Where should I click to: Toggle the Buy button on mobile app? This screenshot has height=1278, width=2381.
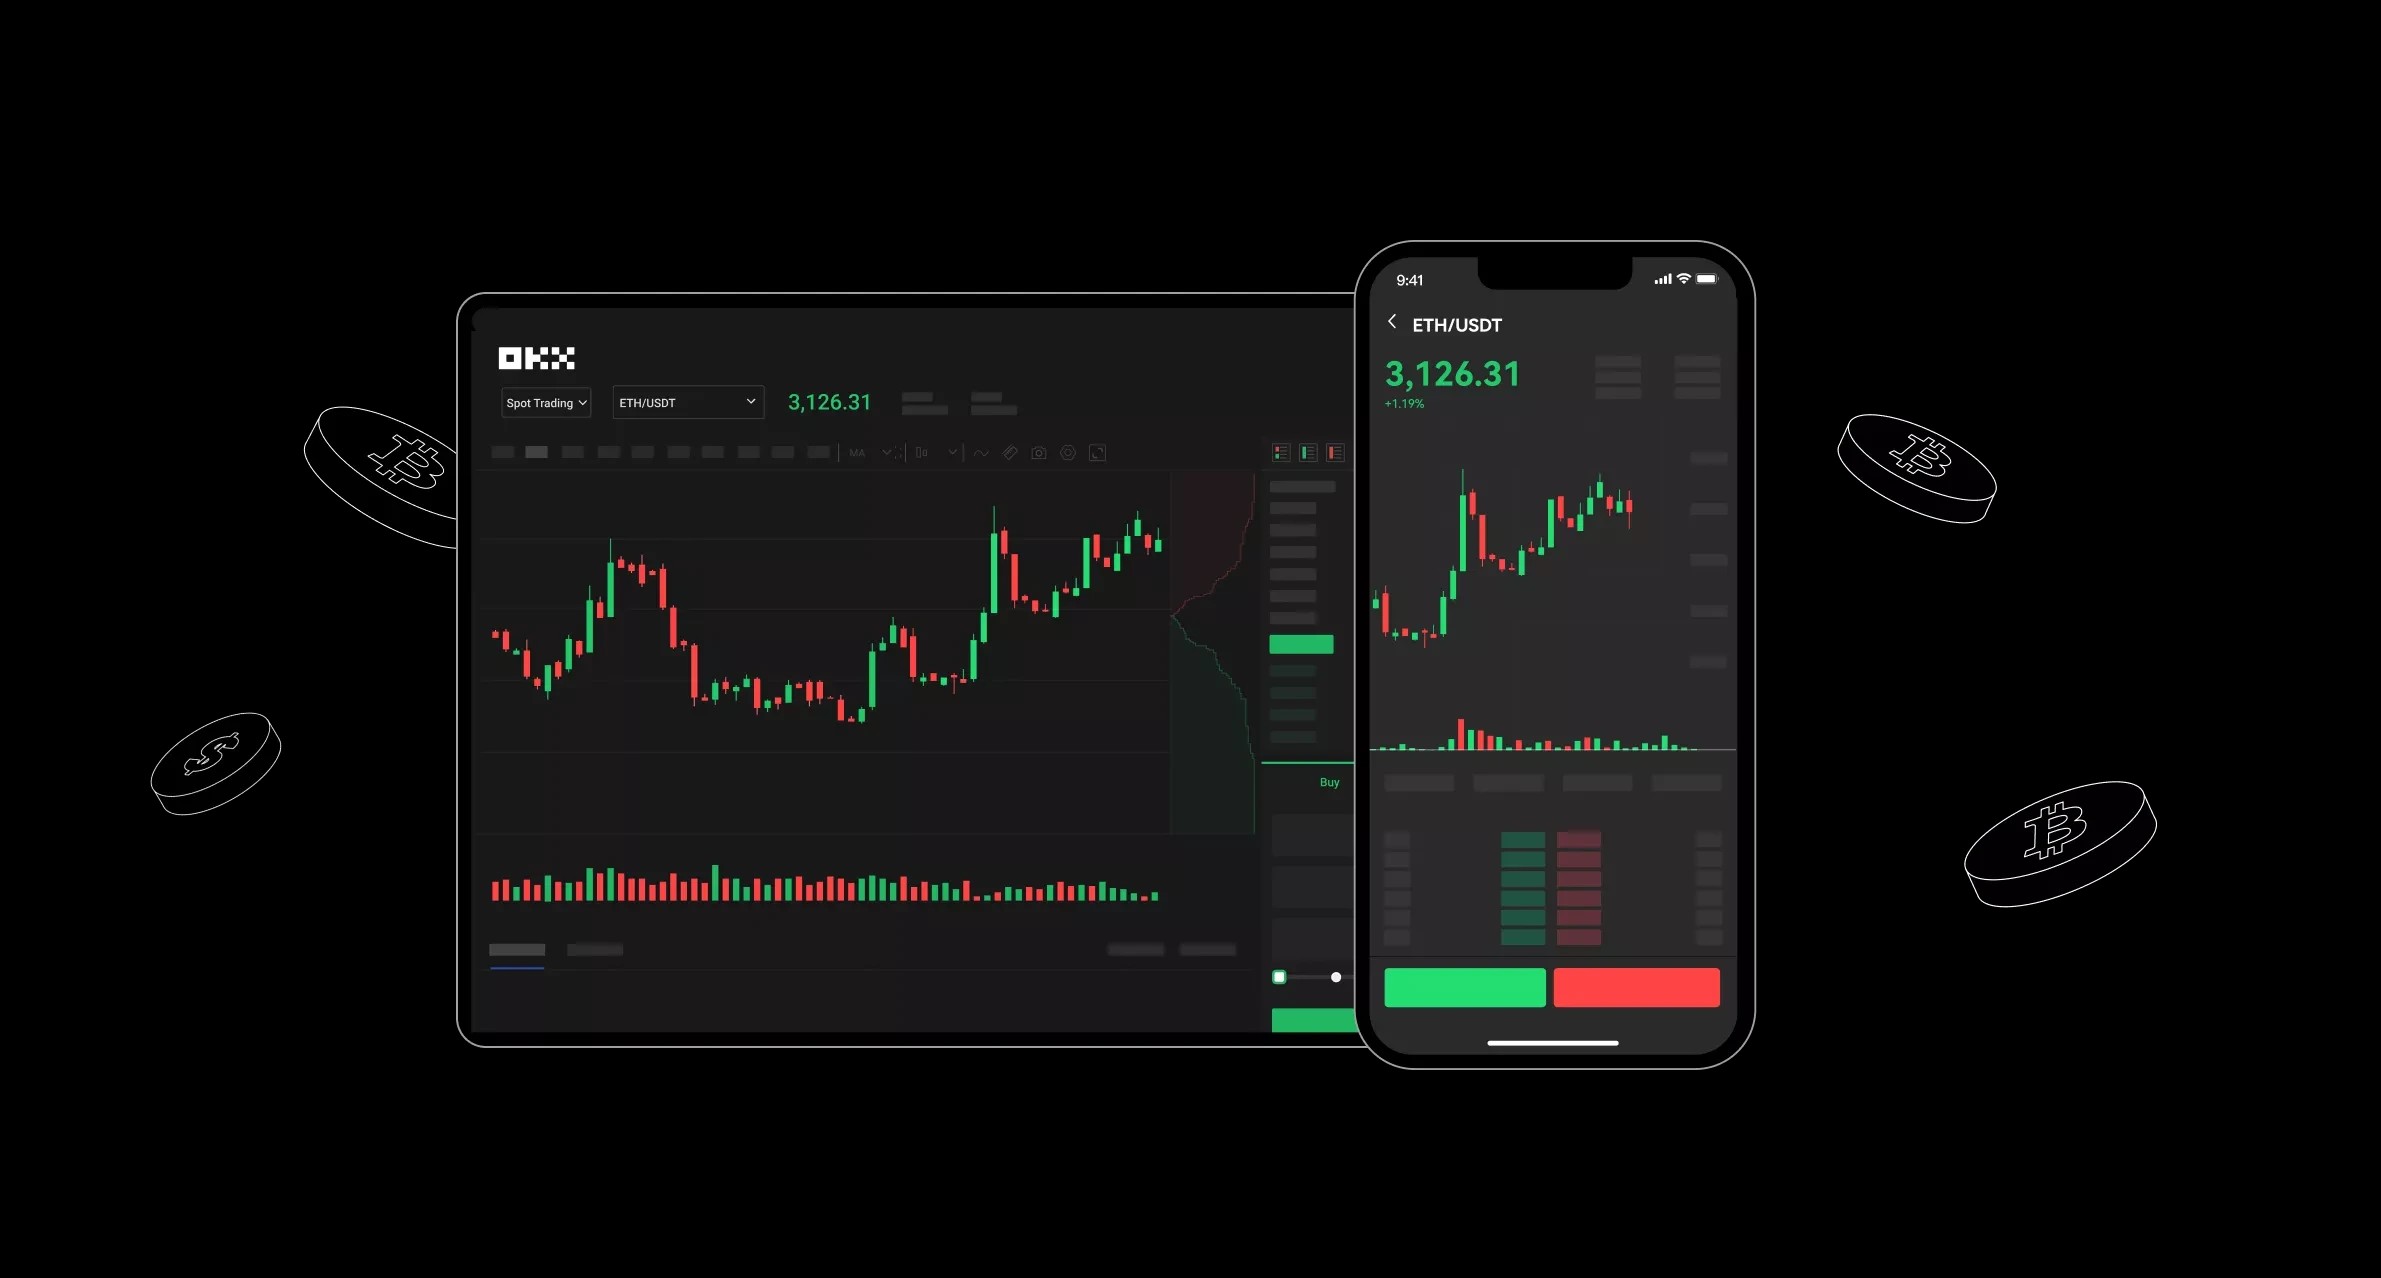pos(1463,988)
